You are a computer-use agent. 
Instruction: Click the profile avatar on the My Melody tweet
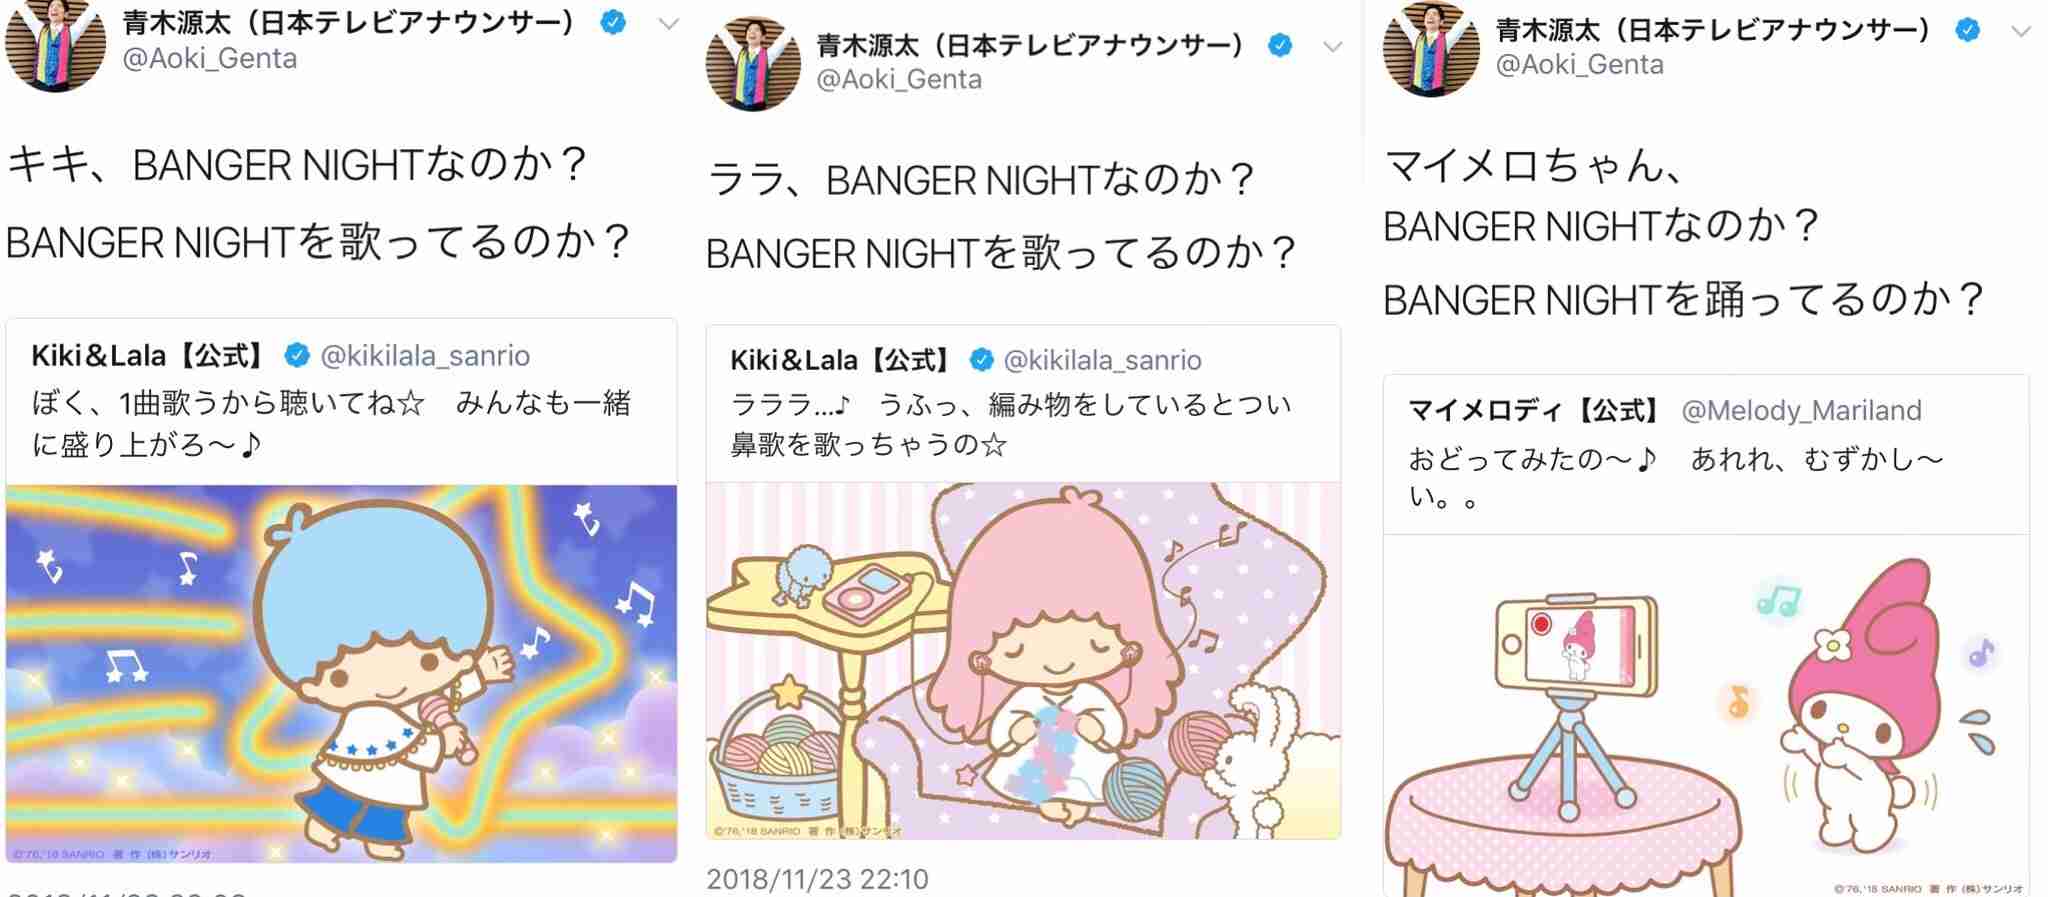click(x=1431, y=49)
